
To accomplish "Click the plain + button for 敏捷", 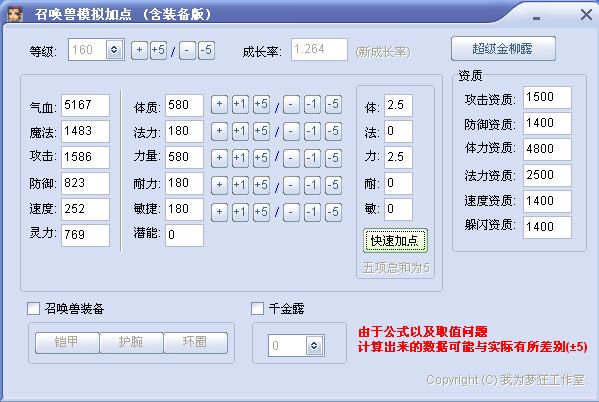I will (x=219, y=212).
